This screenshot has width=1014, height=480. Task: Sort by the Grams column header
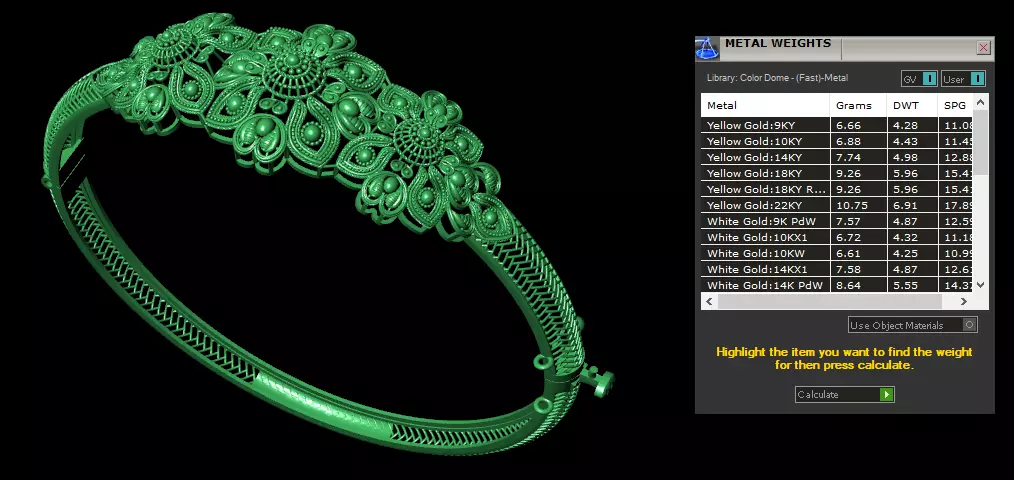tap(858, 105)
